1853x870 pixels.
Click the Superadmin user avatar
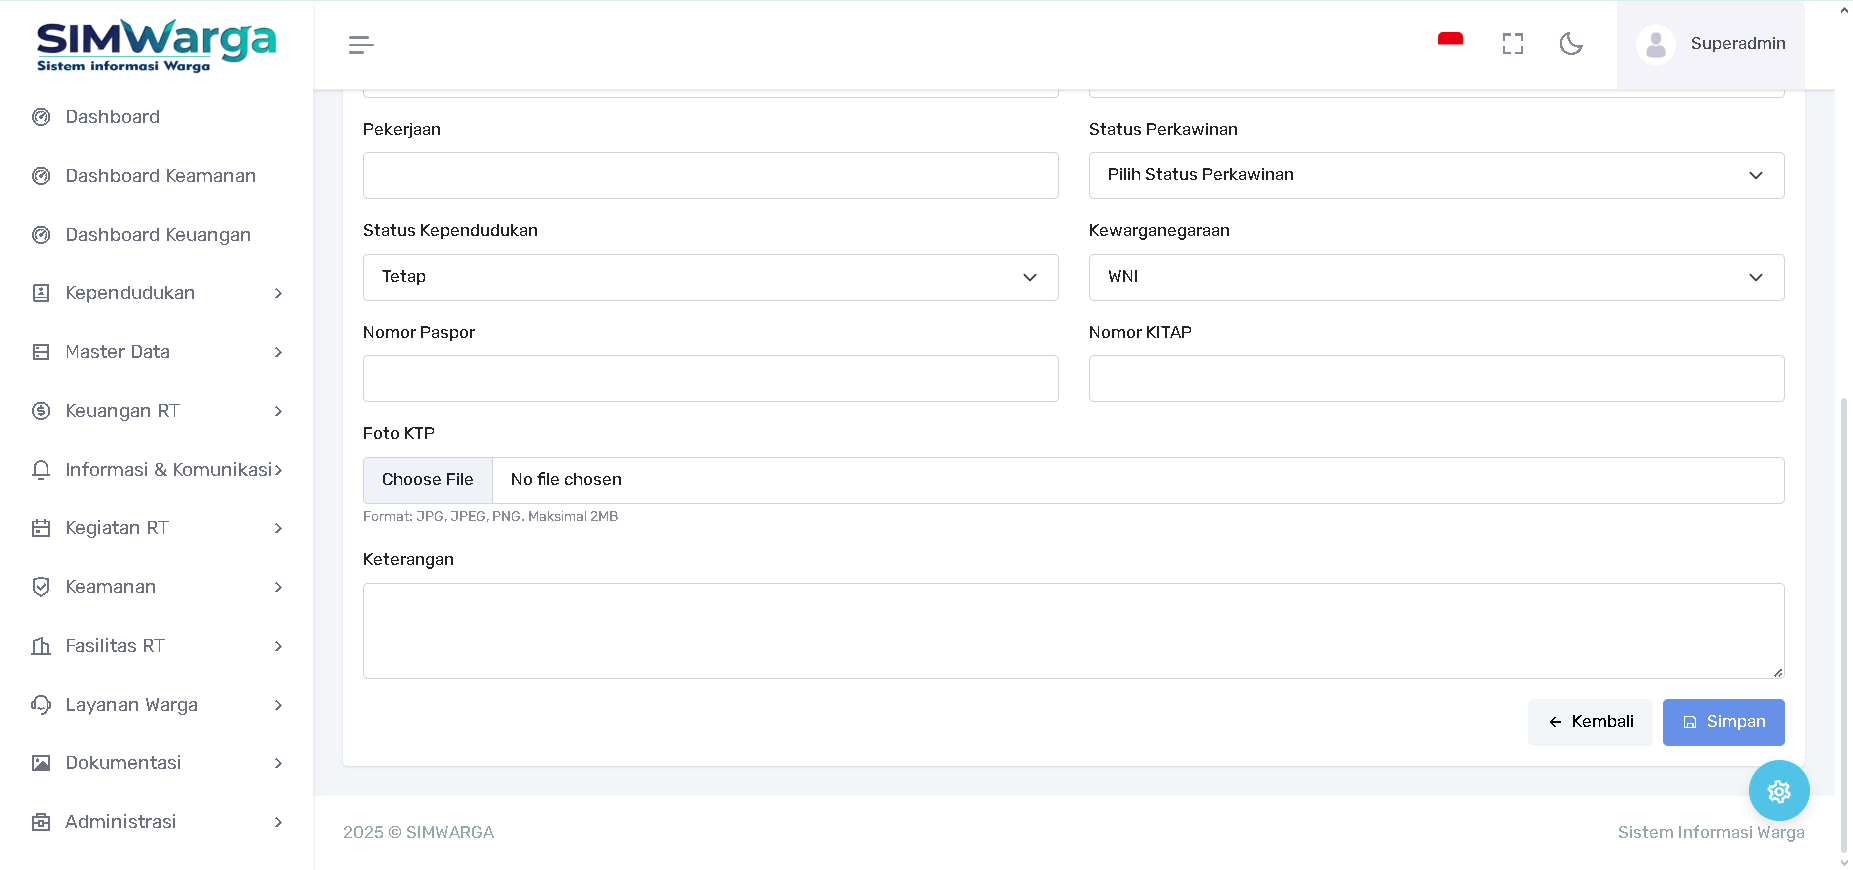(x=1656, y=45)
